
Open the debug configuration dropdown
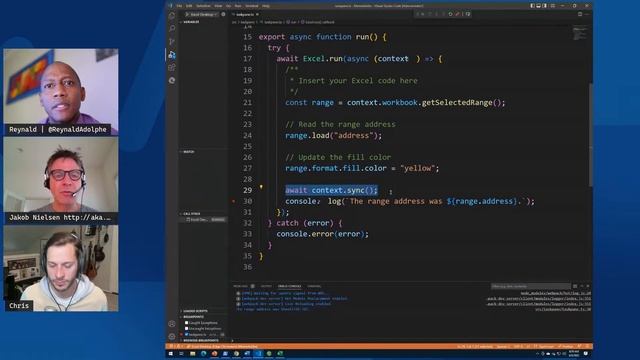pos(203,14)
